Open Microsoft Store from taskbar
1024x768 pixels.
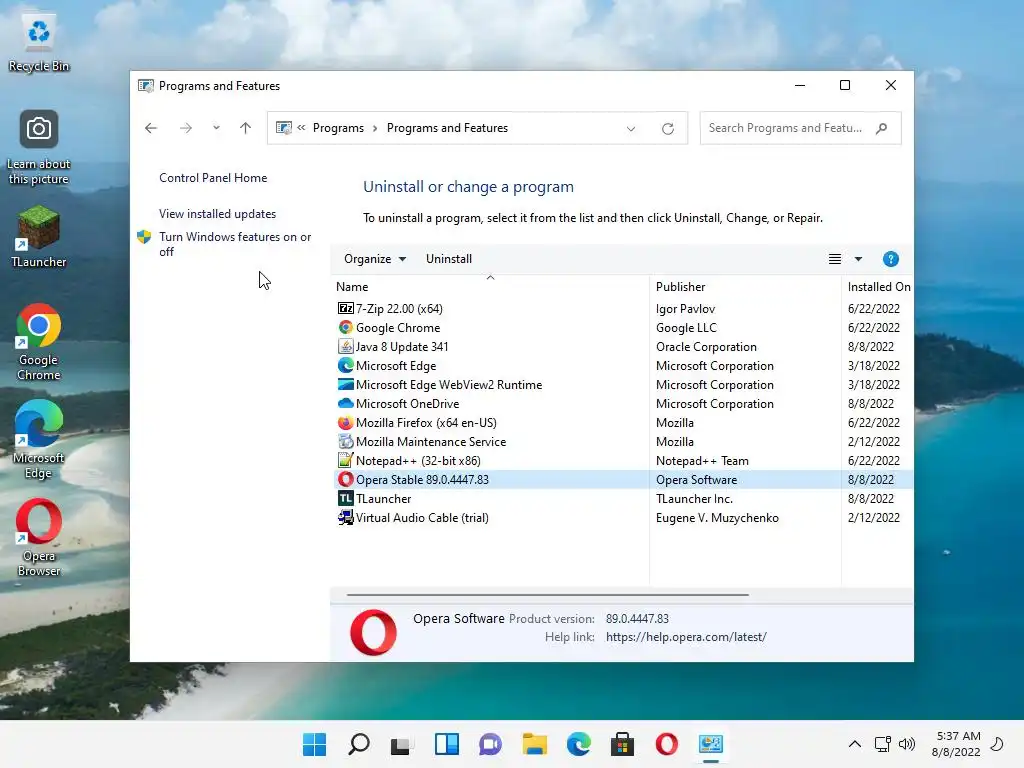pyautogui.click(x=622, y=744)
